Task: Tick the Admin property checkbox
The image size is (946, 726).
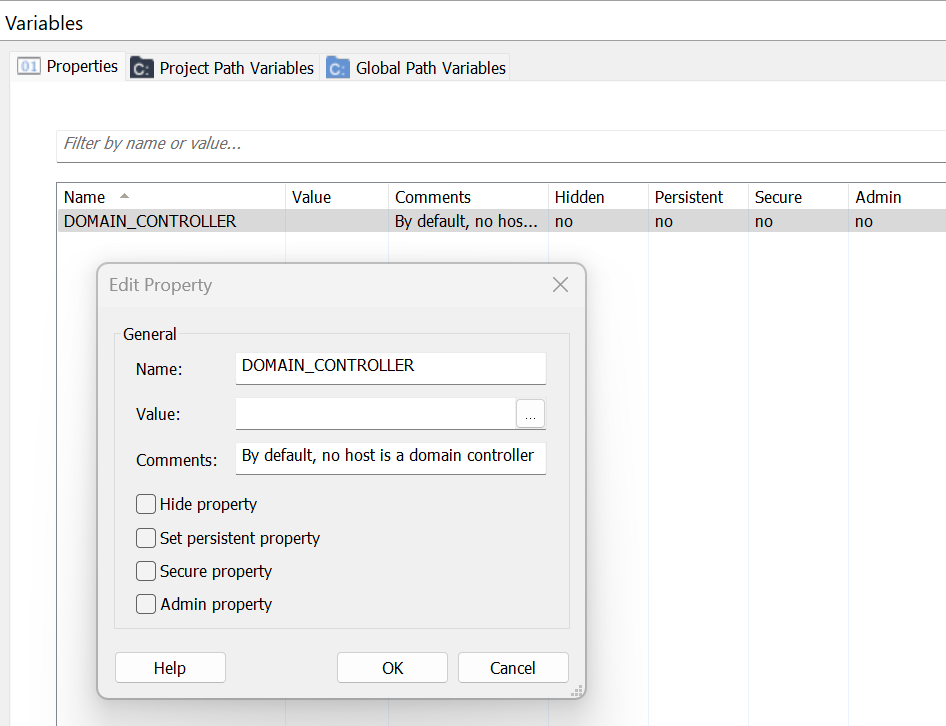Action: pyautogui.click(x=145, y=604)
